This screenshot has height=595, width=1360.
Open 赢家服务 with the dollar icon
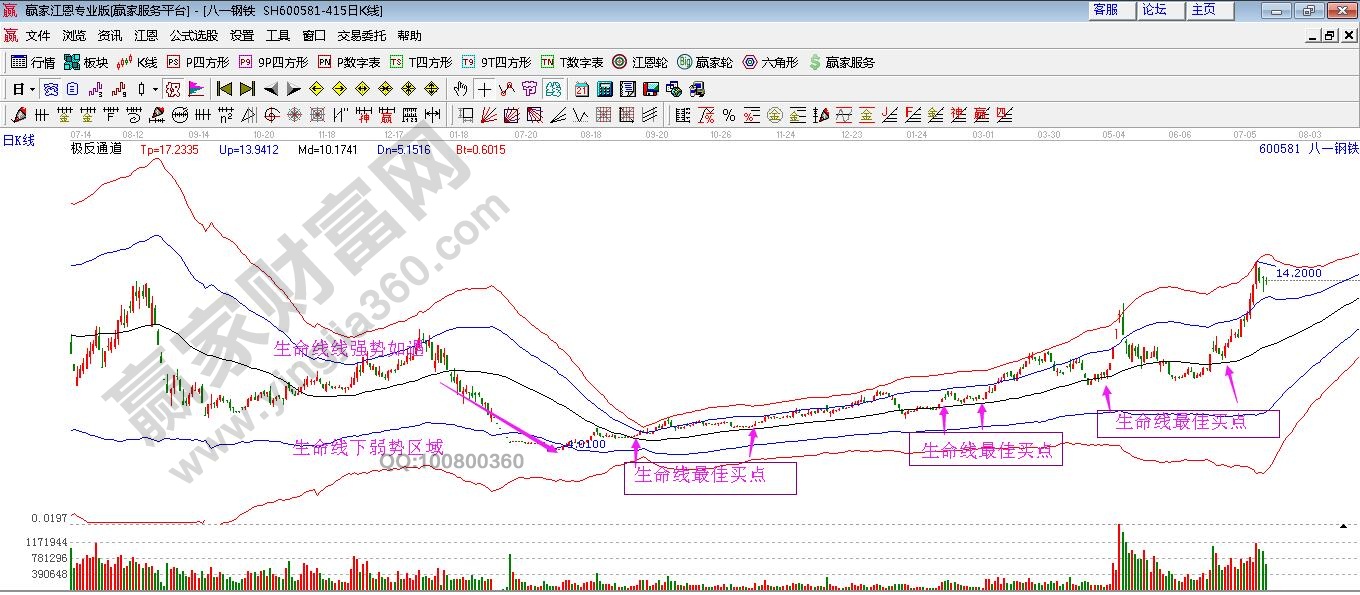point(841,62)
